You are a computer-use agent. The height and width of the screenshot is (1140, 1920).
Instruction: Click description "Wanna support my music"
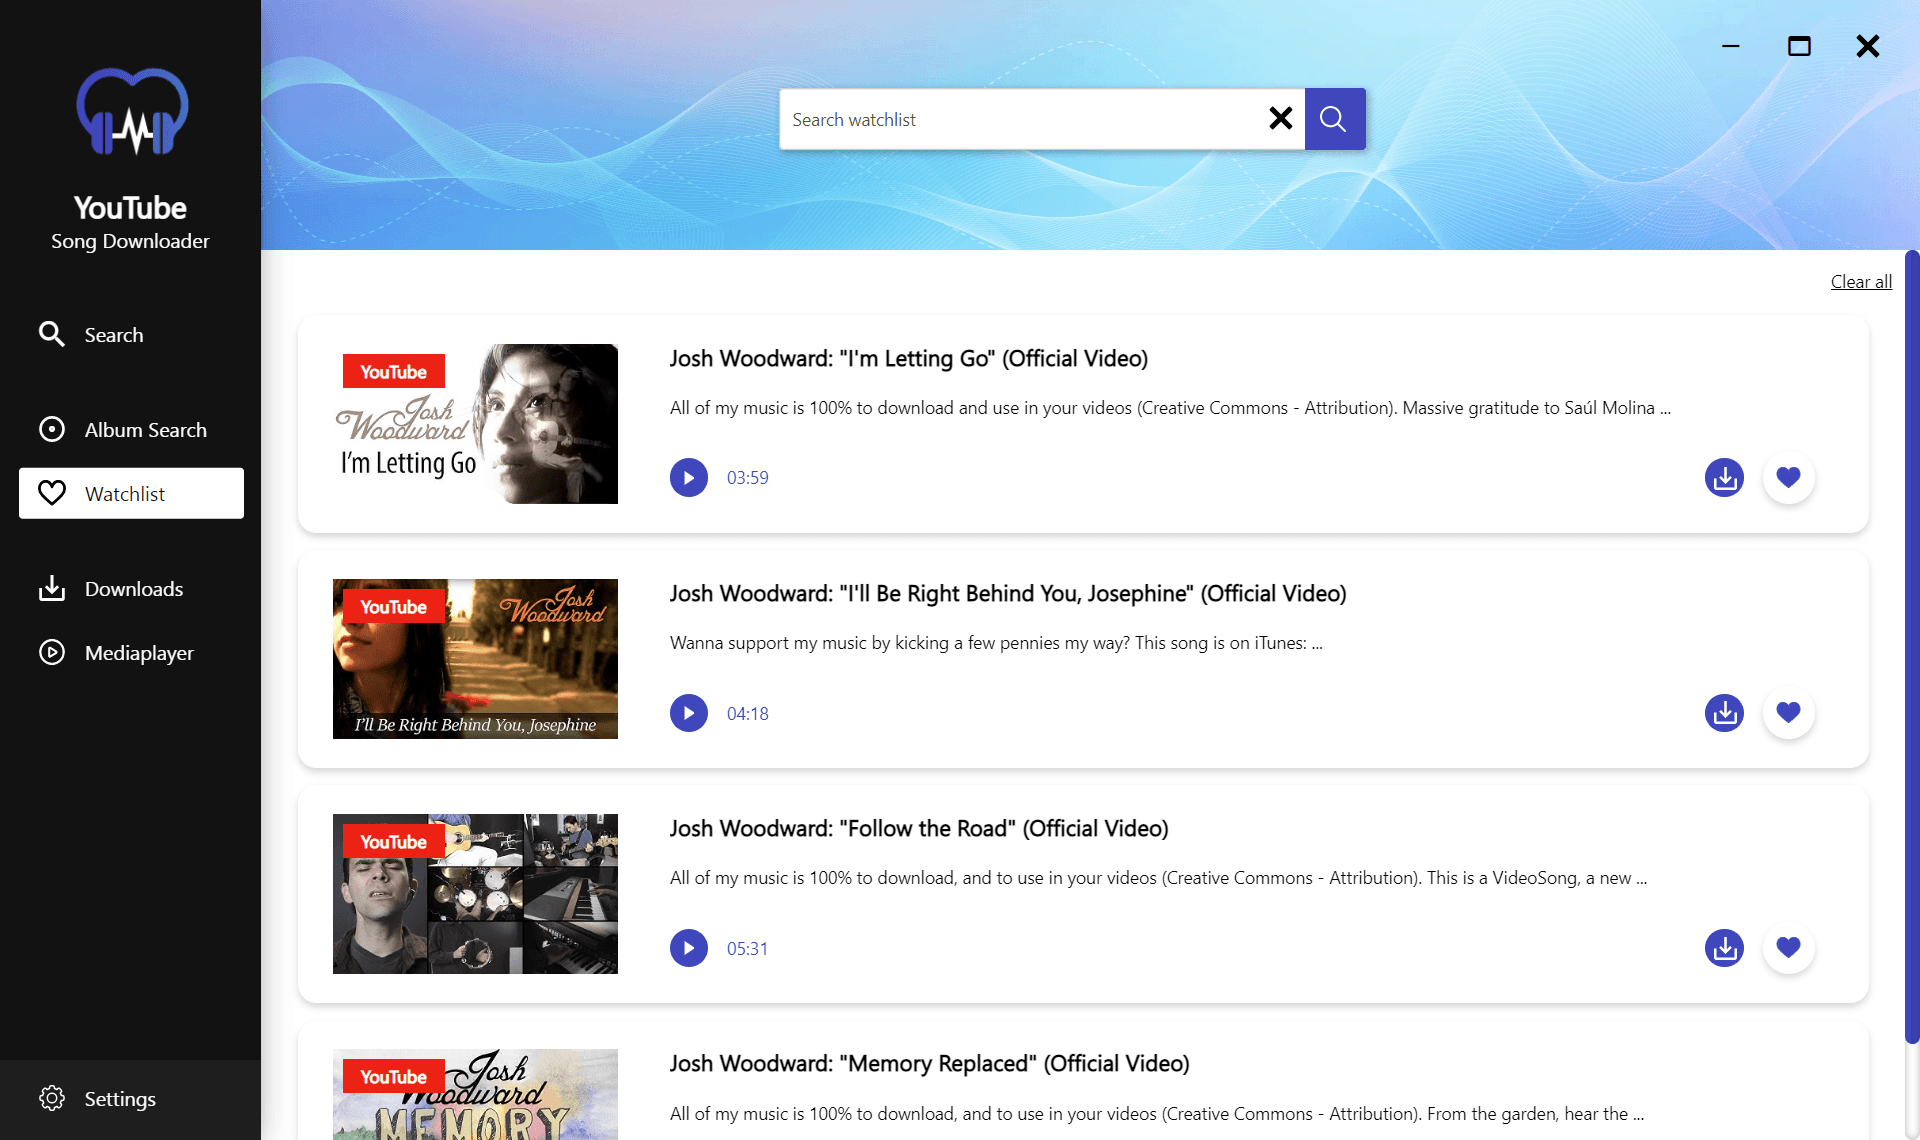[x=996, y=643]
